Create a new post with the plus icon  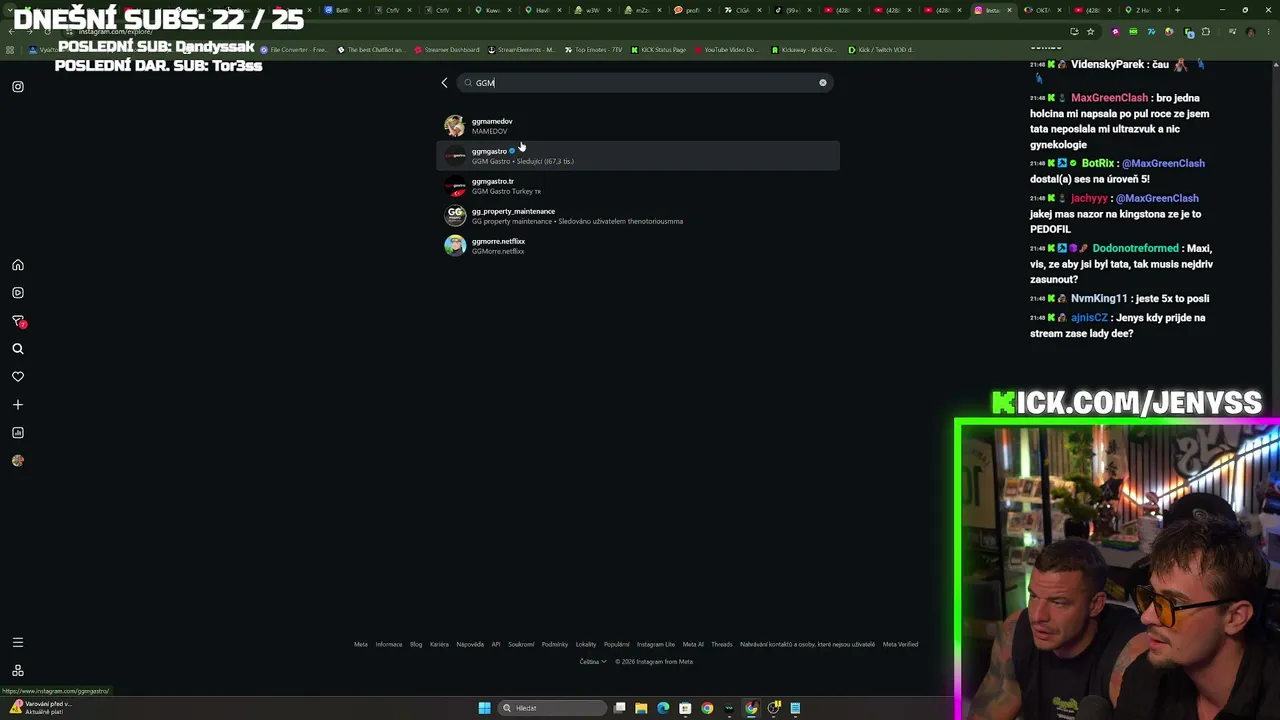click(x=18, y=405)
